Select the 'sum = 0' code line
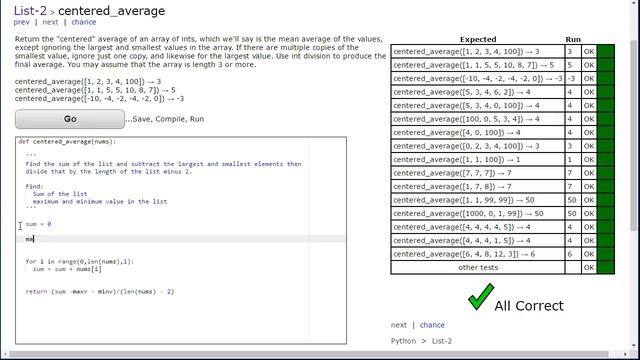The image size is (640, 360). click(38, 224)
